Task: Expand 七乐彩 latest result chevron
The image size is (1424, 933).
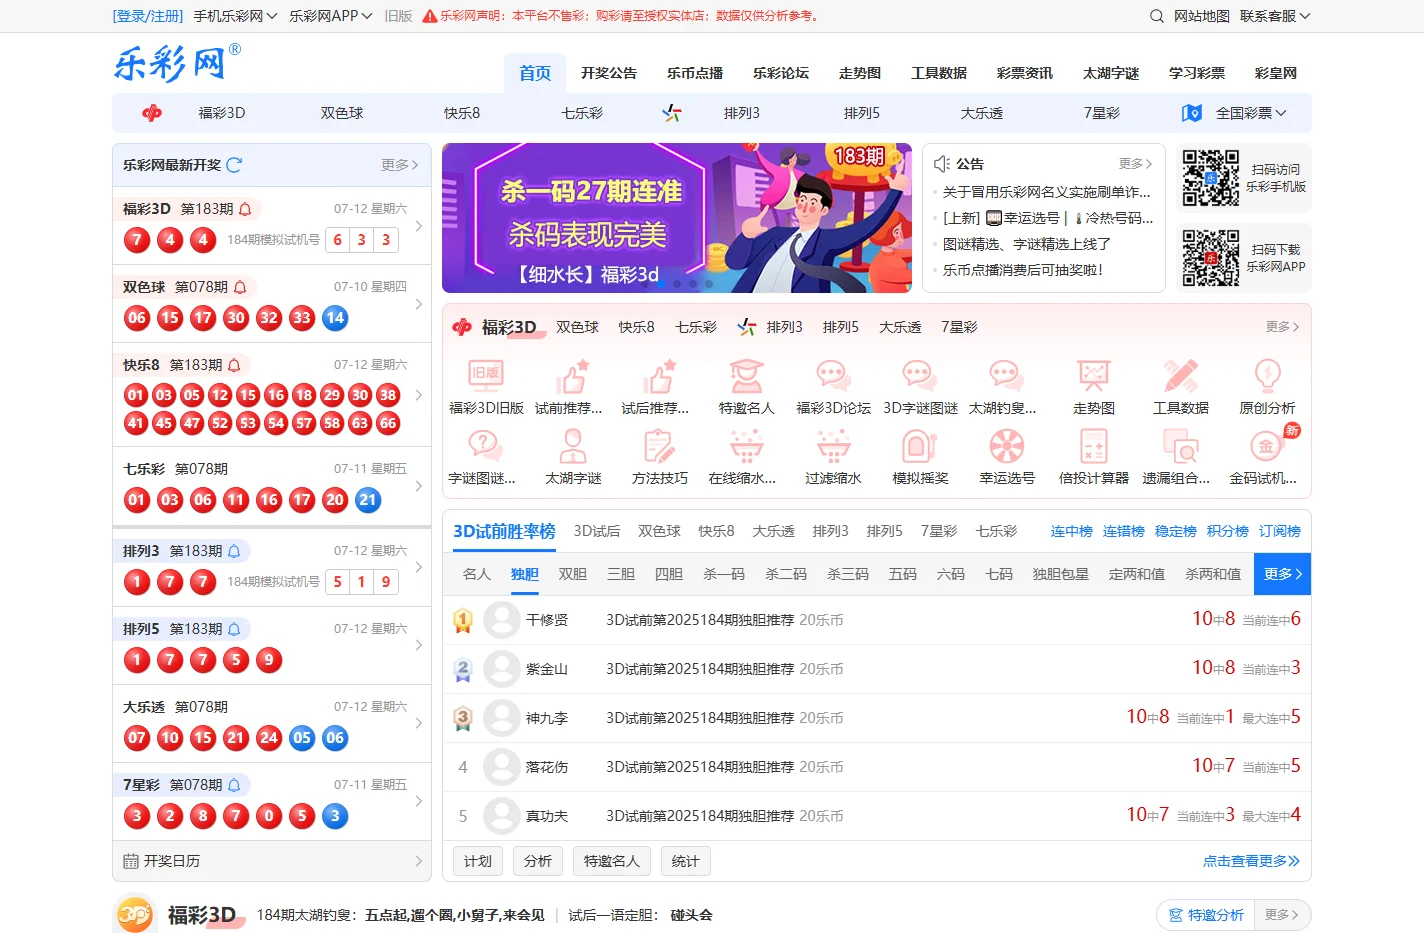Action: coord(418,486)
